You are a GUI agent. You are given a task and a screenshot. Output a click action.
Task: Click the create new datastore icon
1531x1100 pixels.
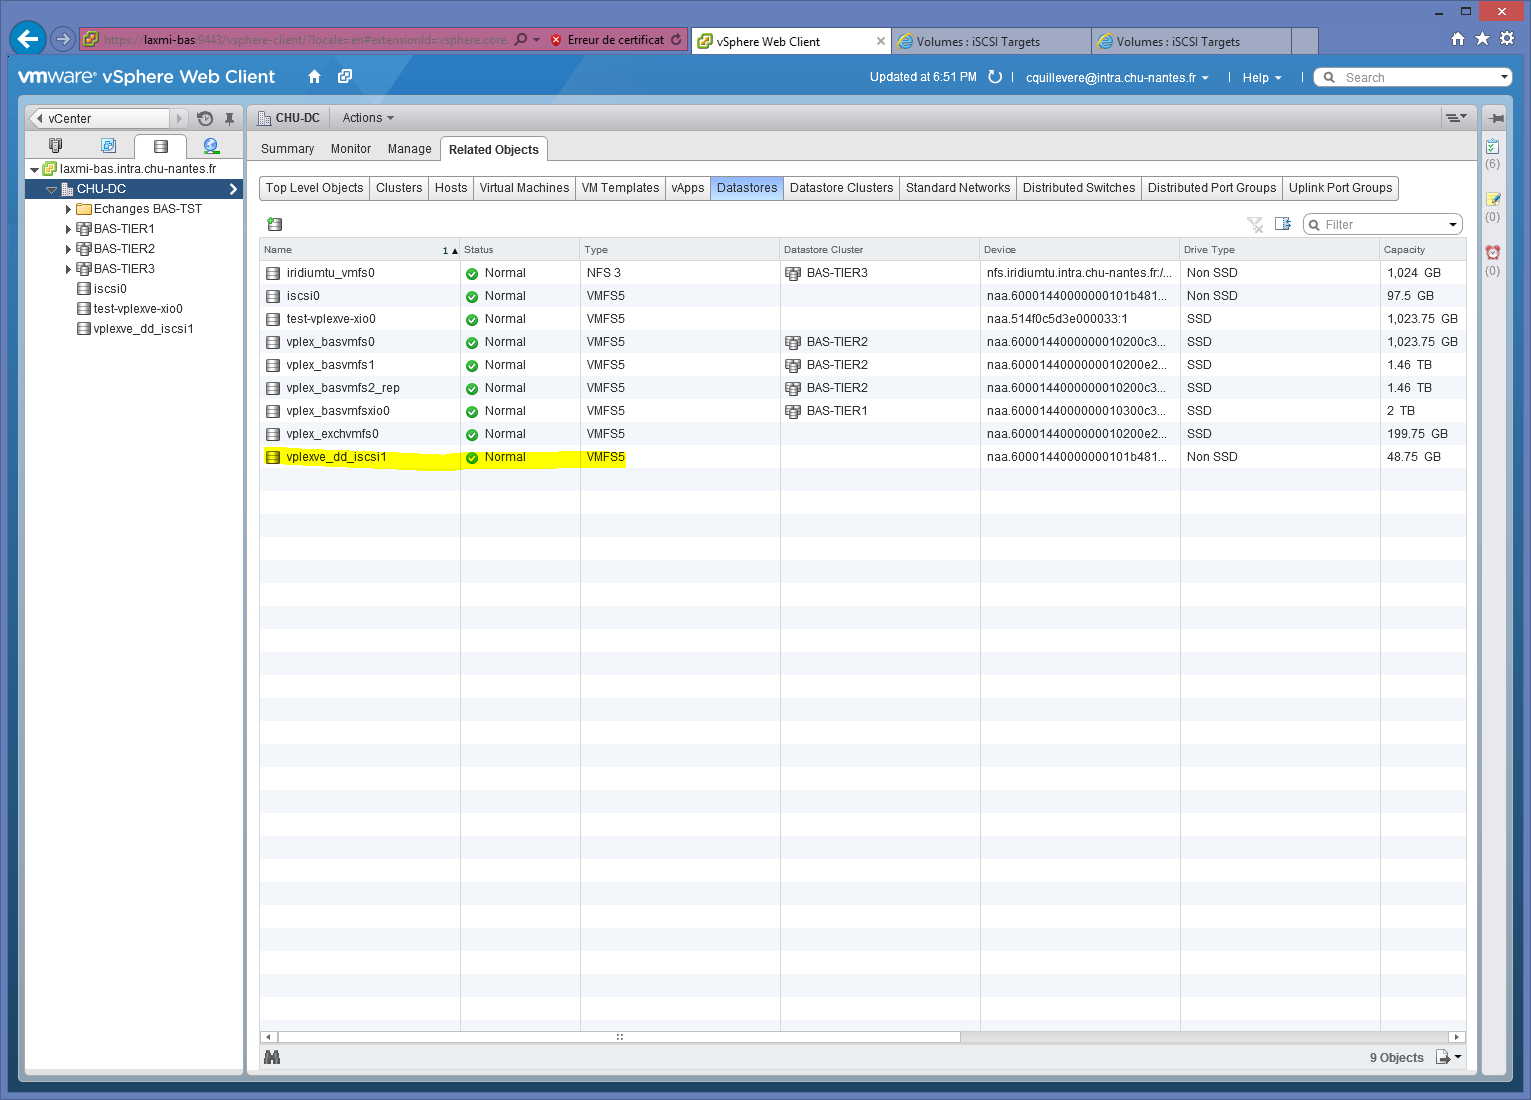click(275, 224)
